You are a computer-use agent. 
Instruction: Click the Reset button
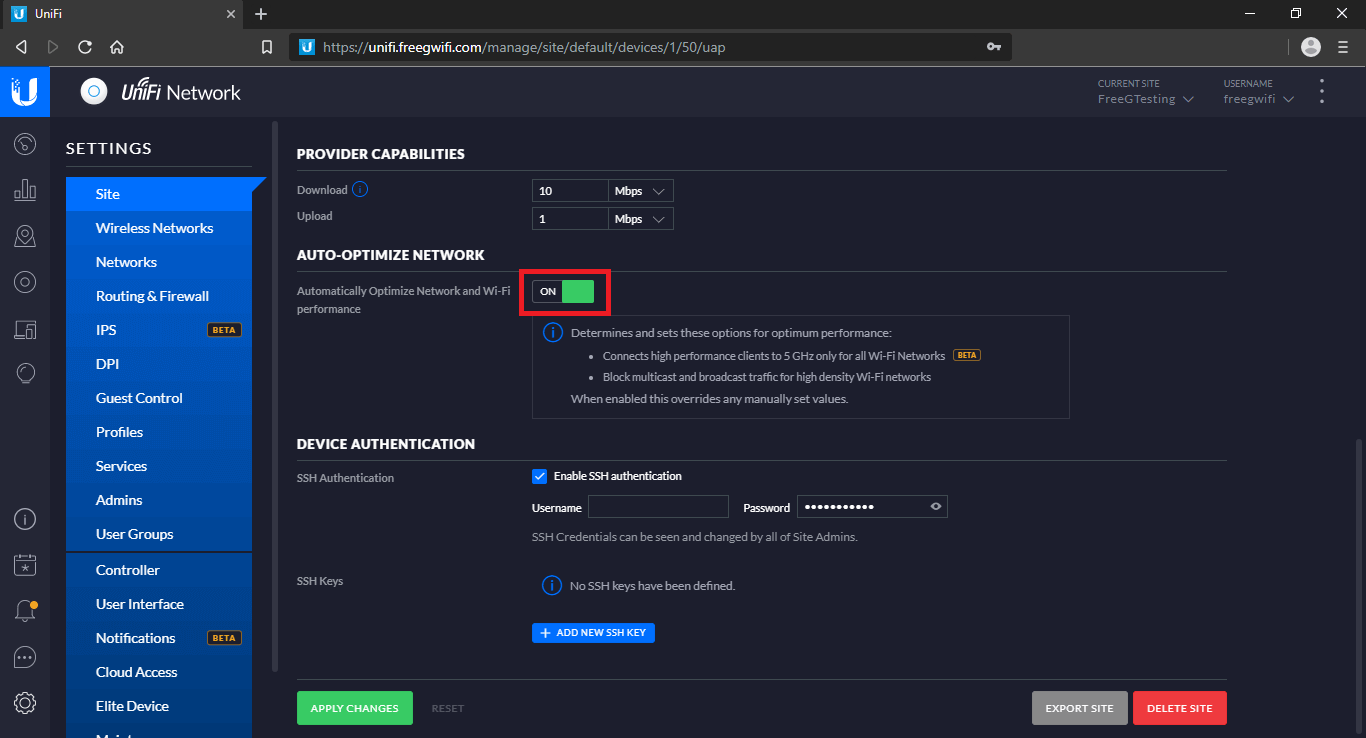[448, 708]
